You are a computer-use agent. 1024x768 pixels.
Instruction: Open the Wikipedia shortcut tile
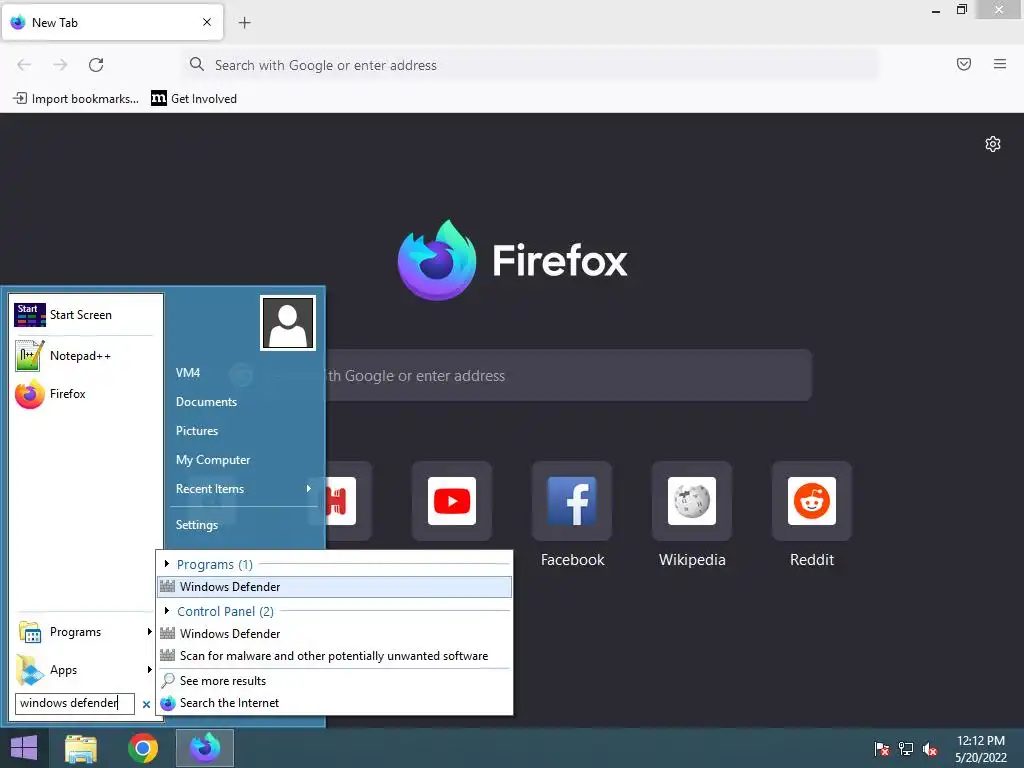click(x=692, y=501)
